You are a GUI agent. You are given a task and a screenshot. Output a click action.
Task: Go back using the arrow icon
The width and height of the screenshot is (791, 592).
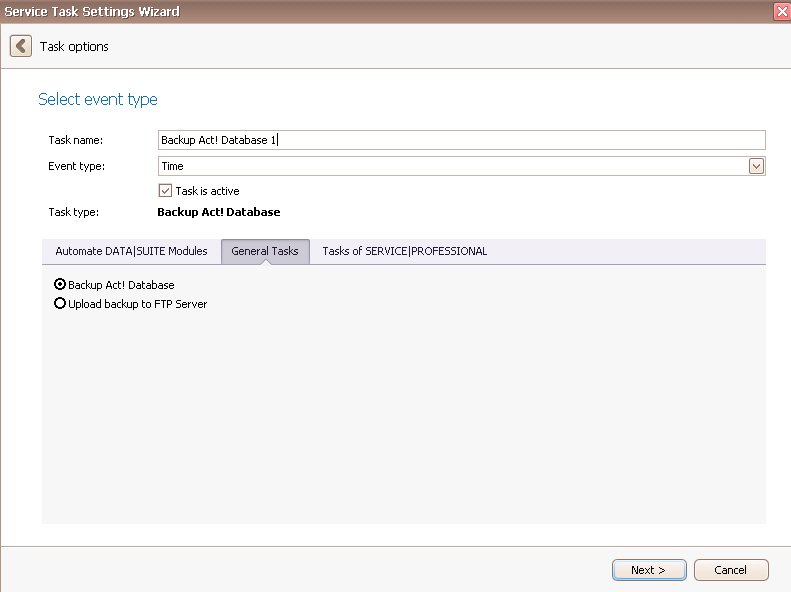(x=21, y=46)
